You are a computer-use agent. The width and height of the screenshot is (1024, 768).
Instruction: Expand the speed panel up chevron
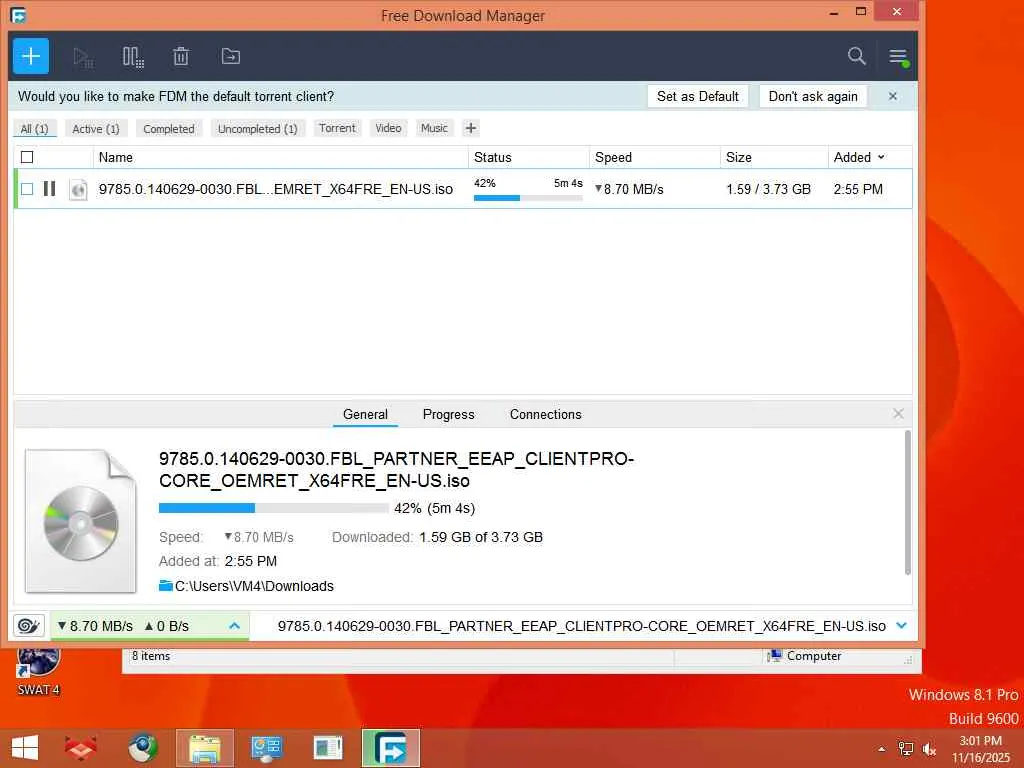tap(234, 626)
